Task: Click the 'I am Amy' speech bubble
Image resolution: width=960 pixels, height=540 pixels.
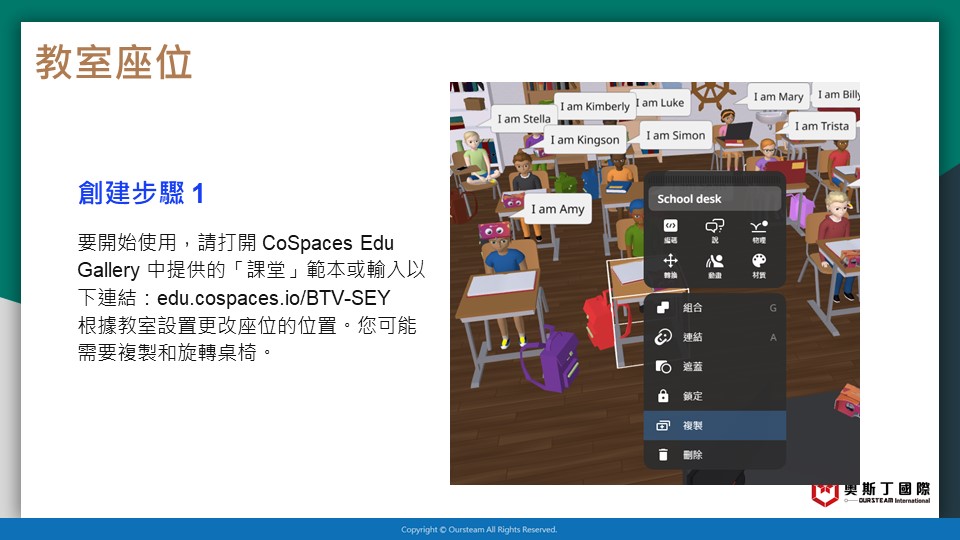Action: point(557,209)
